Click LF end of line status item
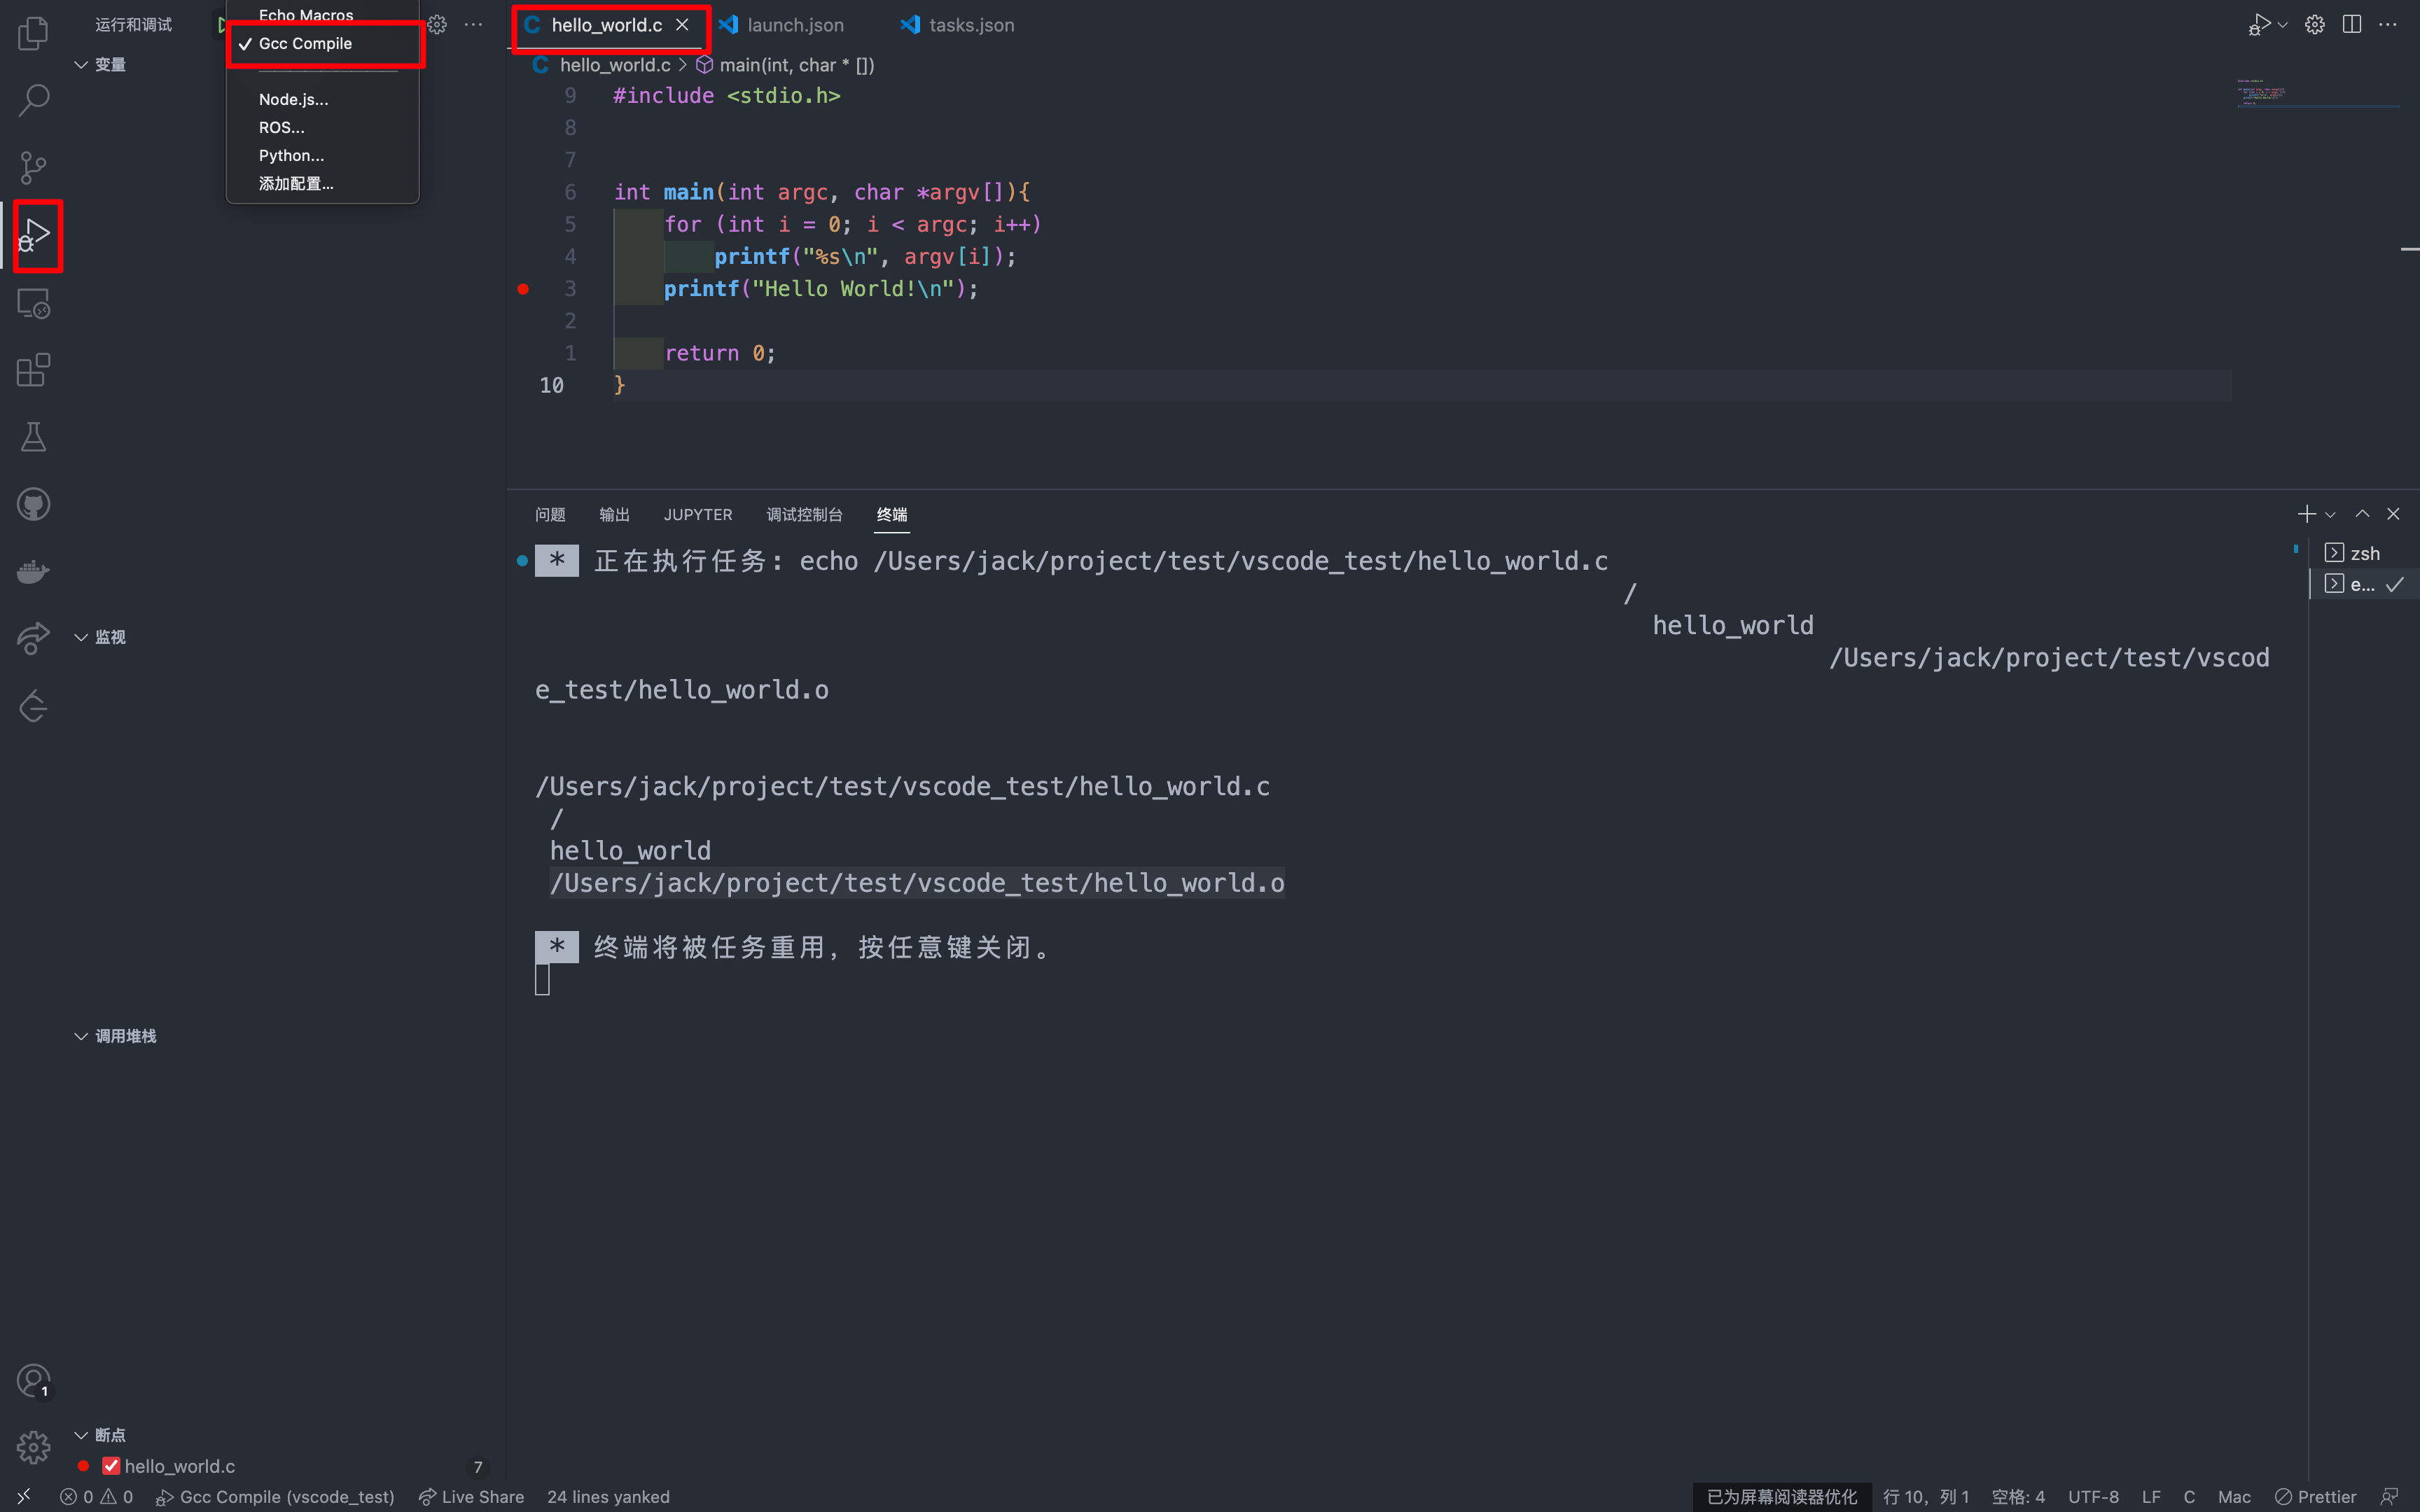 tap(2151, 1496)
